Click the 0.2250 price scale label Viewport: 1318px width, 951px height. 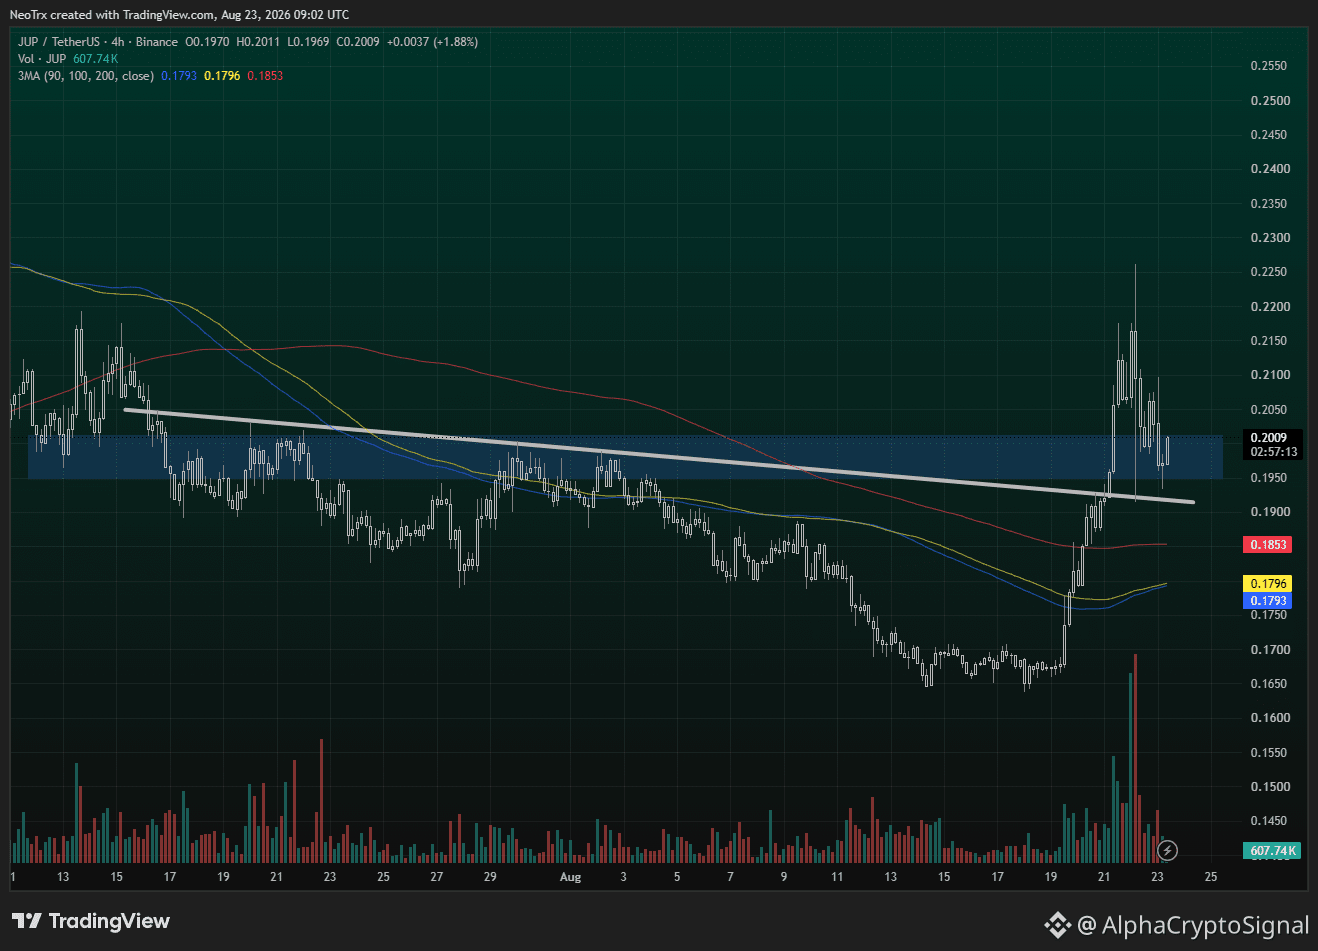pyautogui.click(x=1269, y=272)
